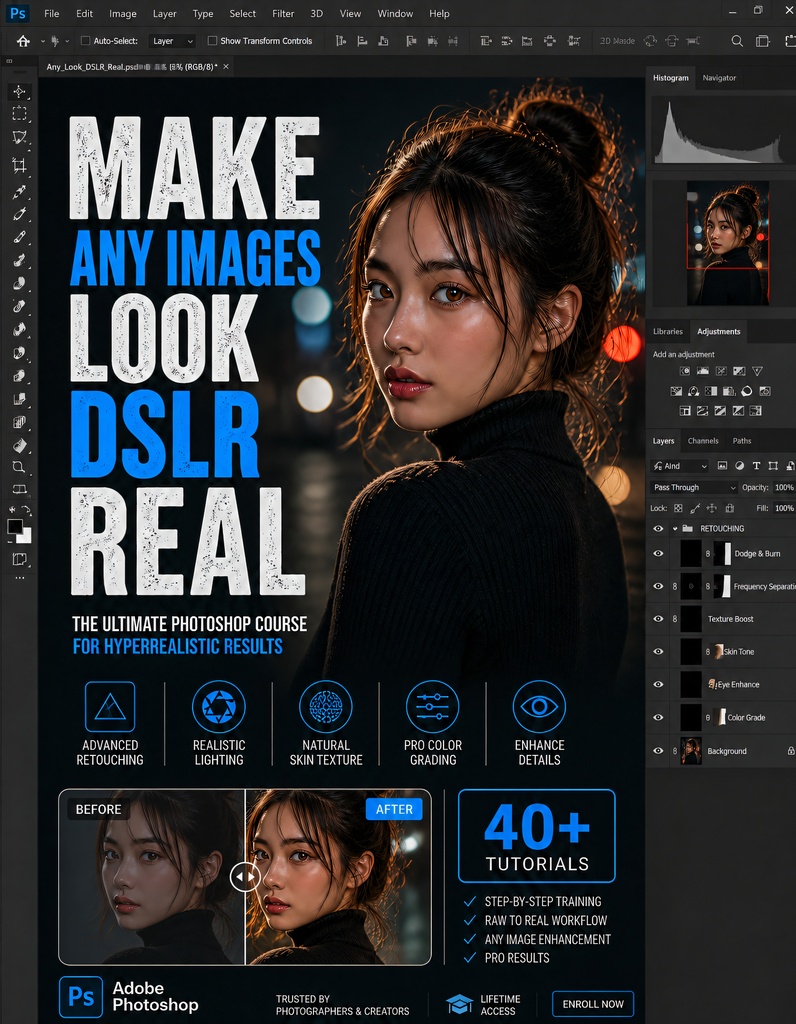Hide the Background layer

(658, 751)
